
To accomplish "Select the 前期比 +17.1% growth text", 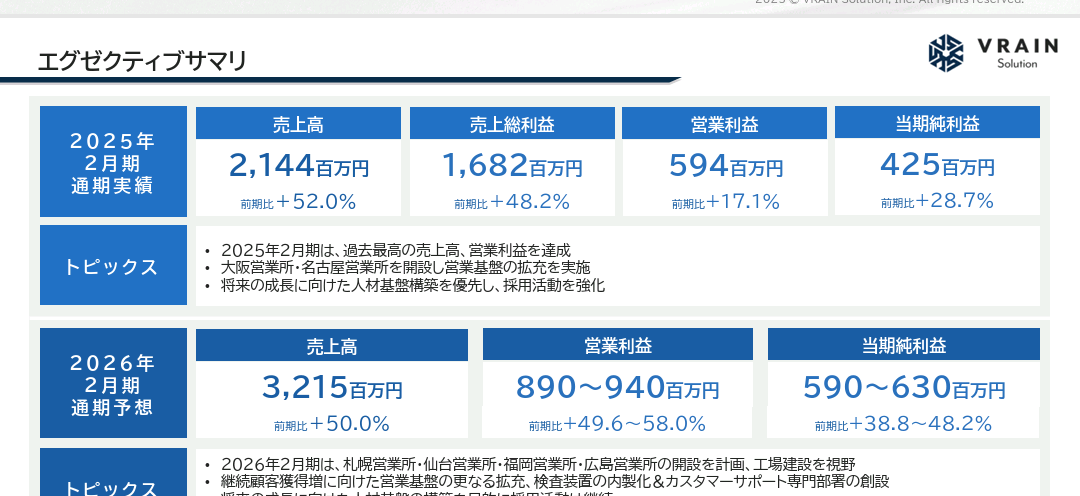I will click(x=725, y=202).
